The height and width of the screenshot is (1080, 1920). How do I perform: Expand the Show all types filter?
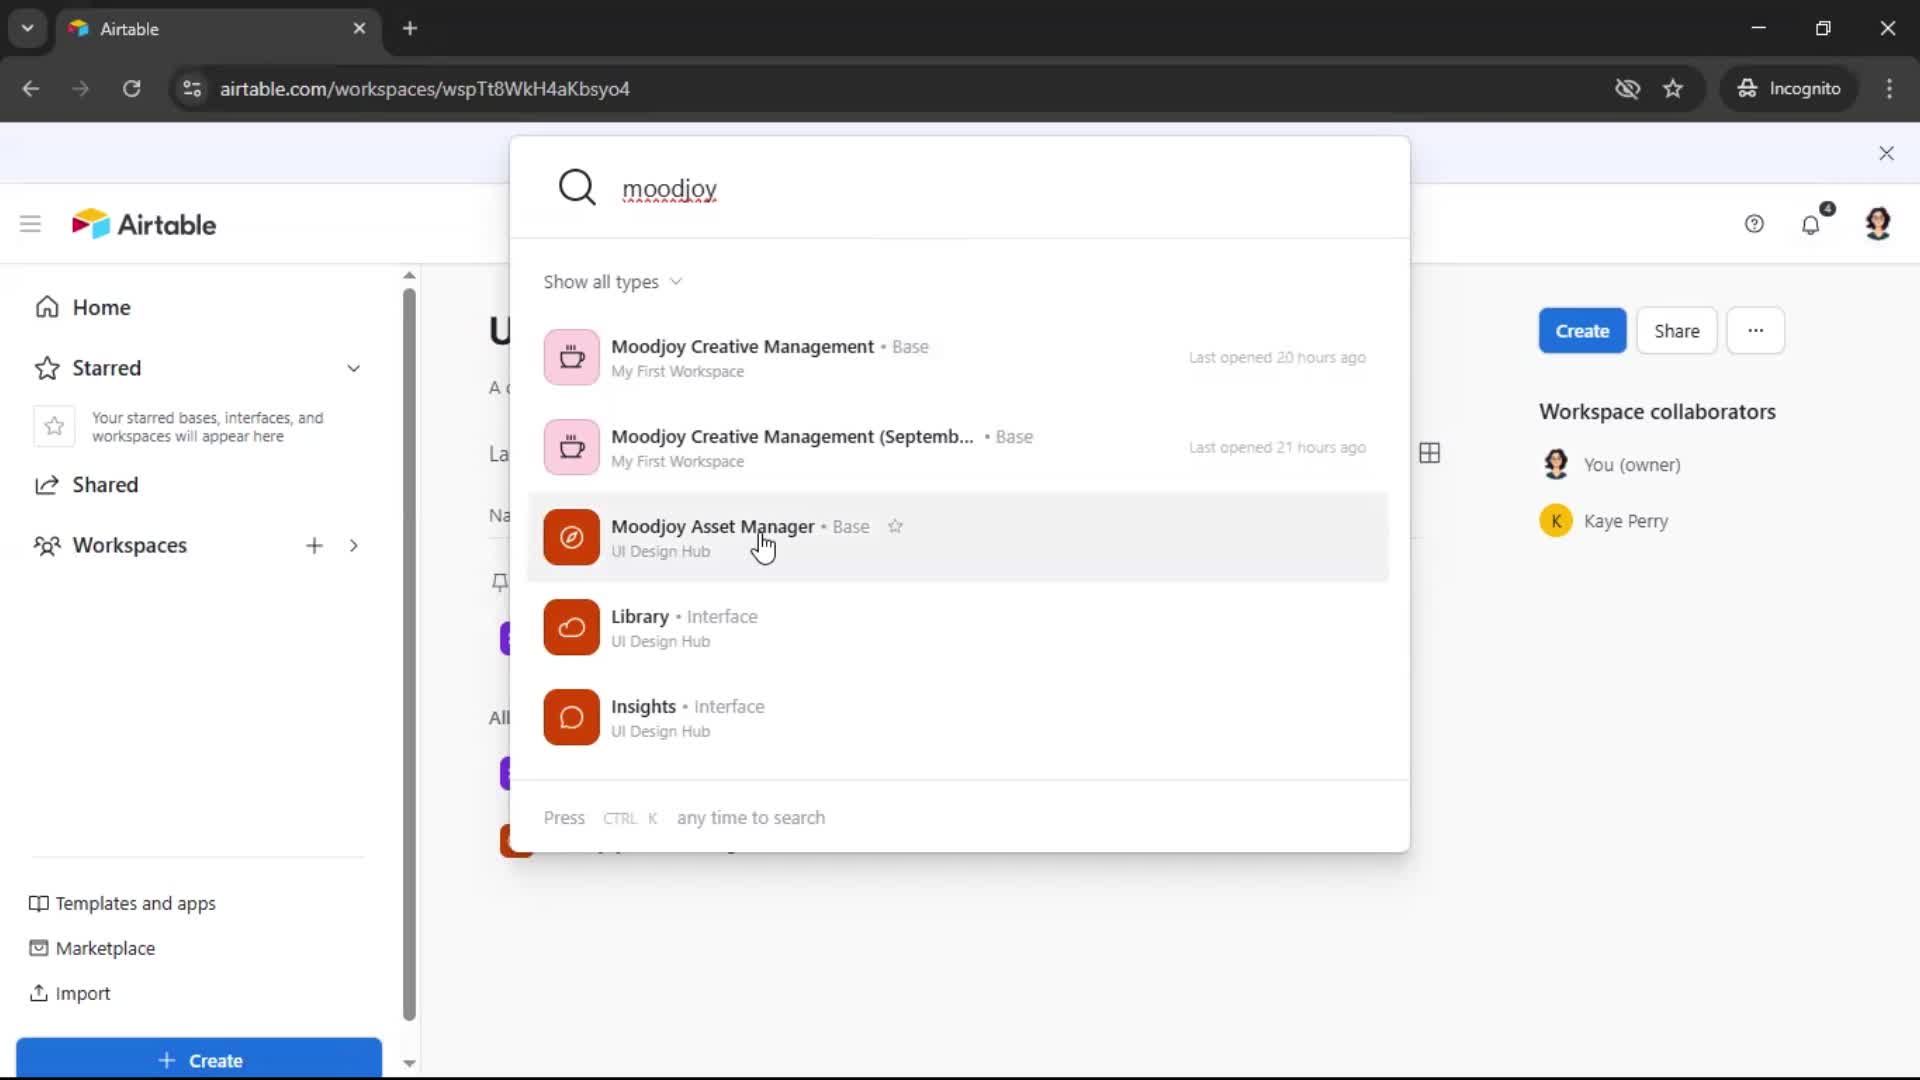point(612,282)
